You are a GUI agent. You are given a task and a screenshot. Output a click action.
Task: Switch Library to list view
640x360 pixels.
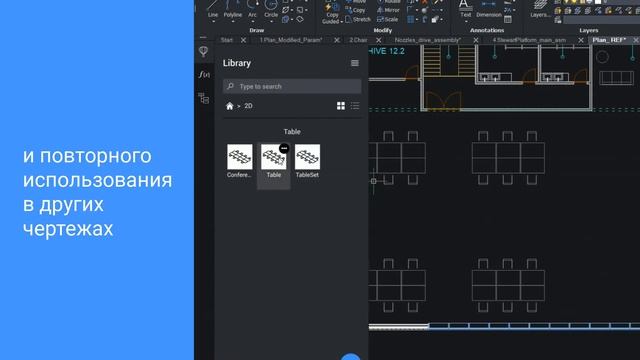tap(355, 106)
